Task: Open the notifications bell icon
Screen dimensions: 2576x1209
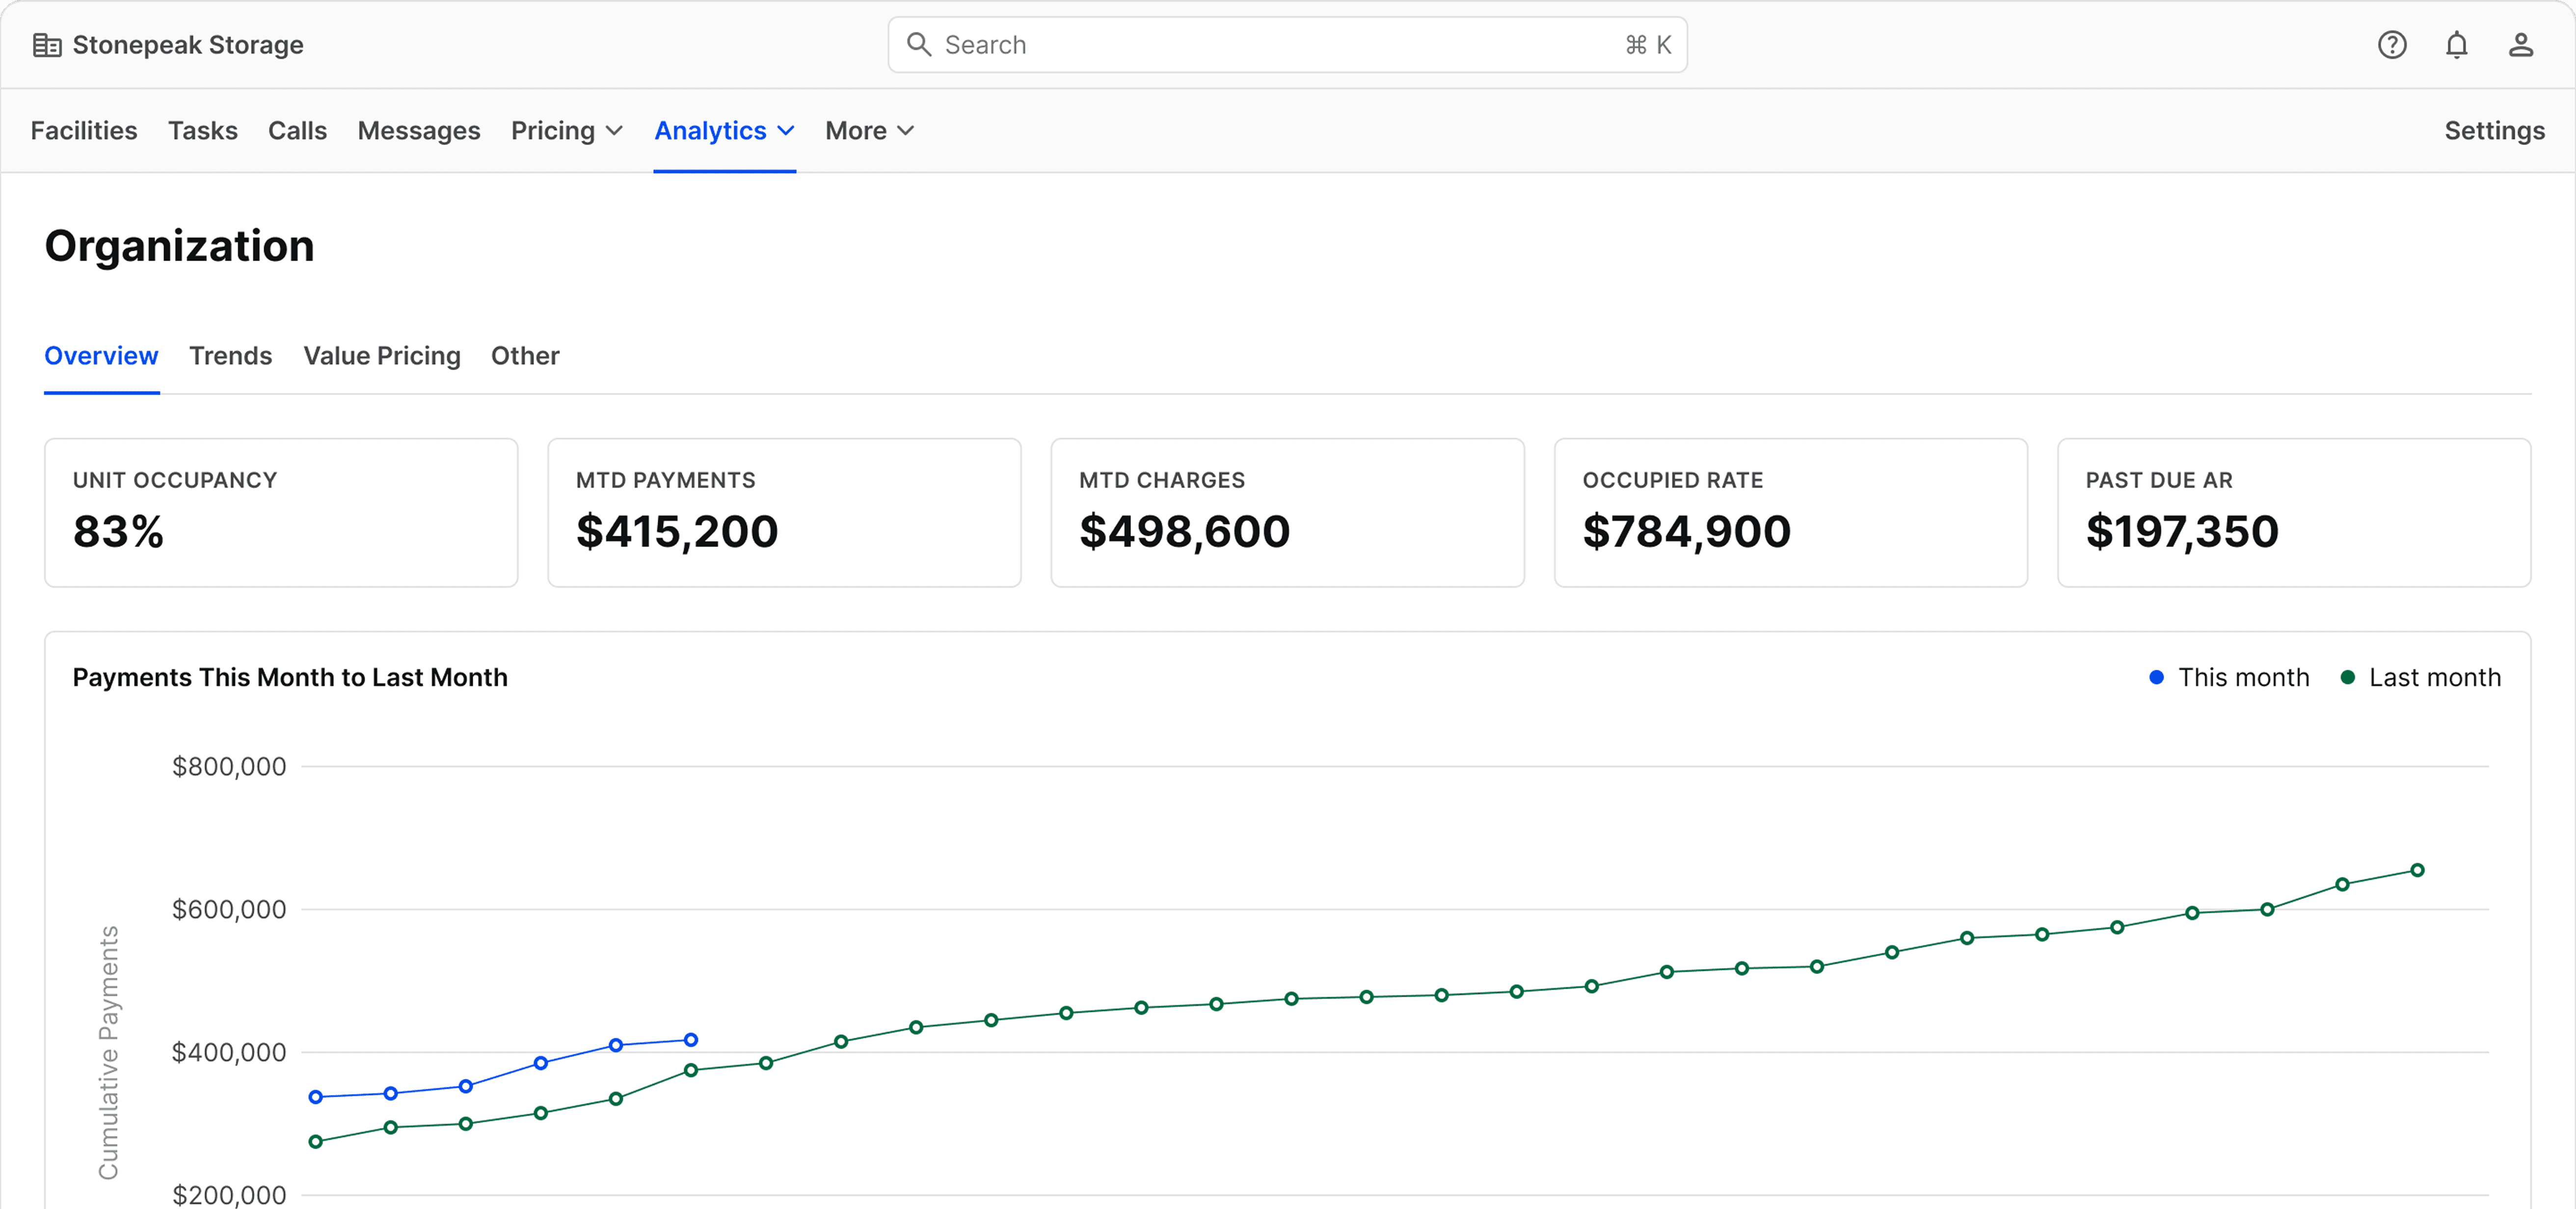Action: (2456, 45)
